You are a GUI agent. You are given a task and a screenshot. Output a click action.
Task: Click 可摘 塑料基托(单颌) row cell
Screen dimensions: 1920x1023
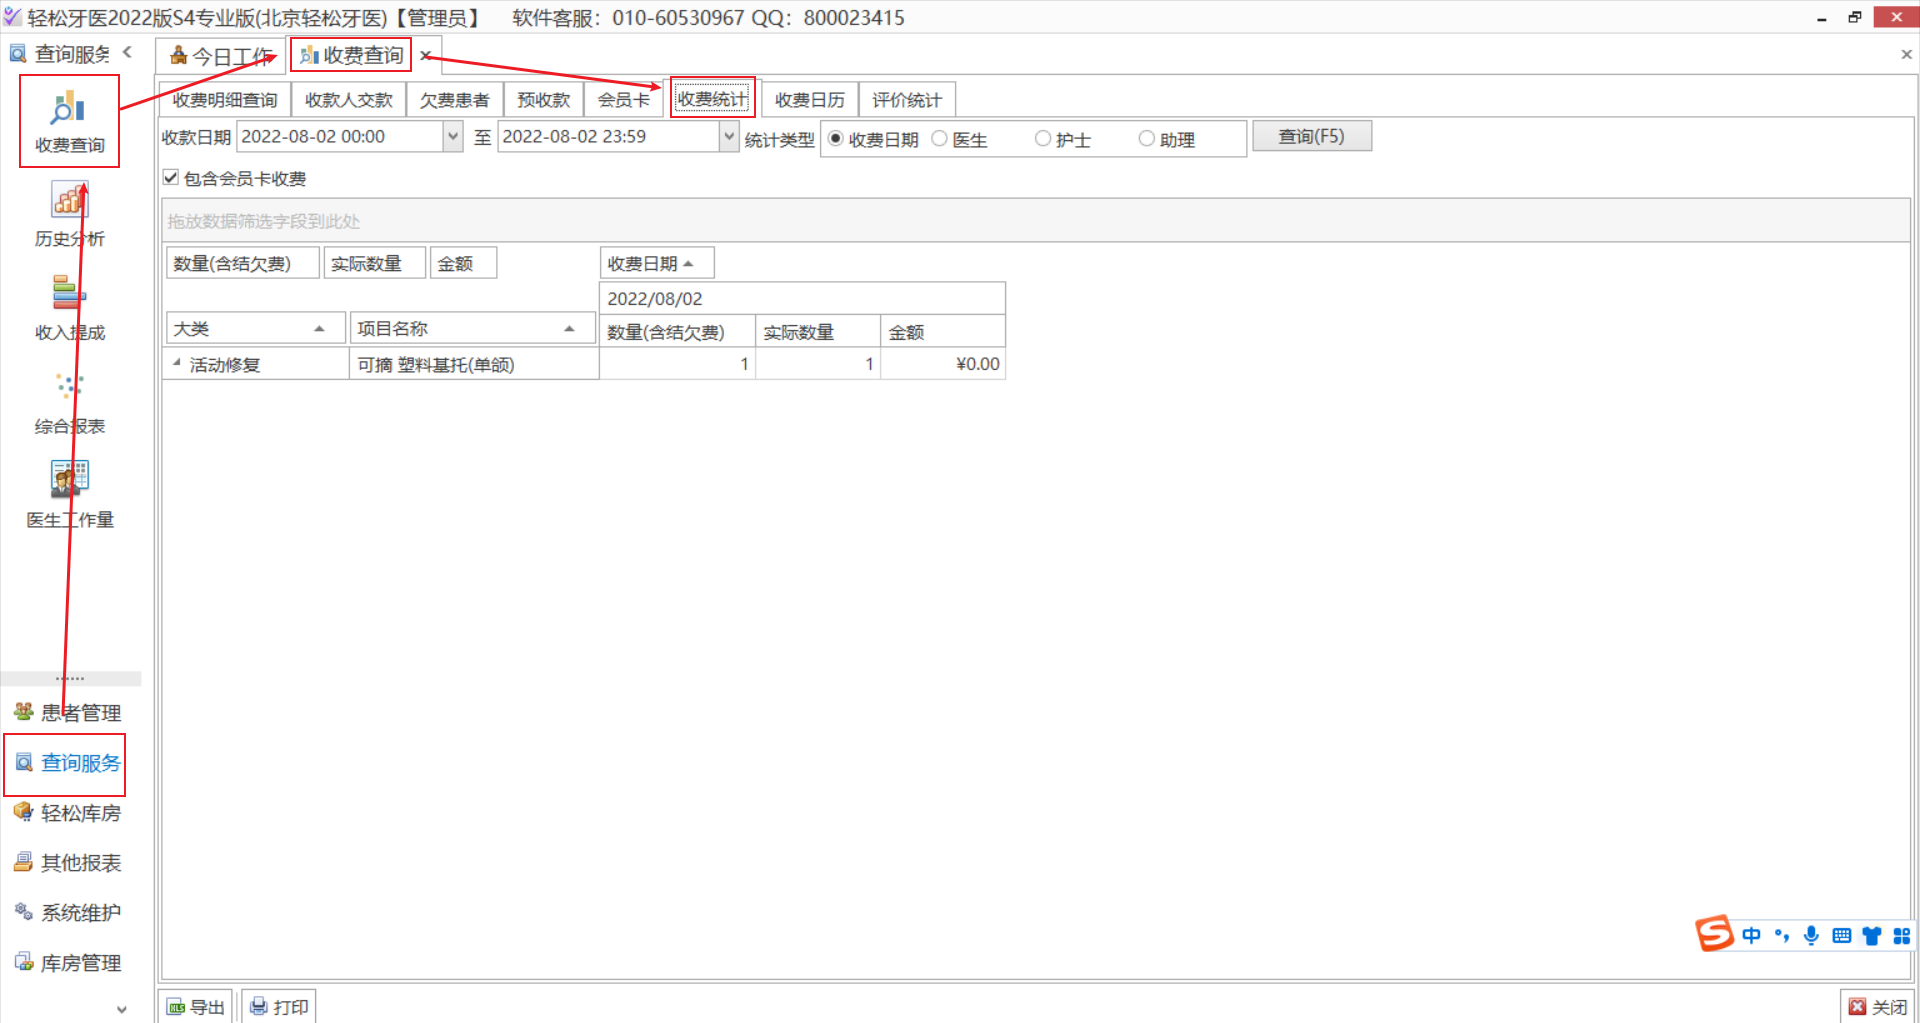click(x=474, y=364)
